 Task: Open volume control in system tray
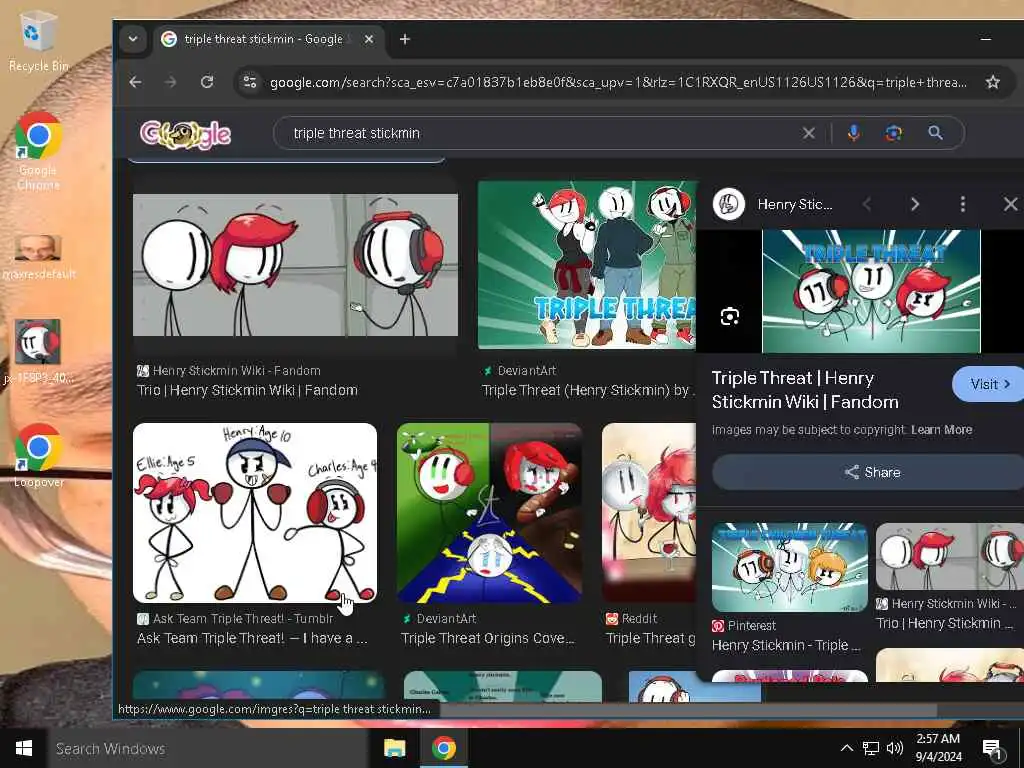coord(895,748)
